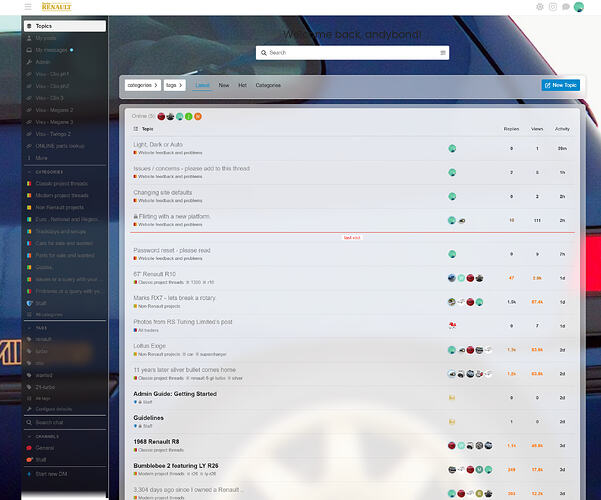Open topic Bumblebee 2 featuring LY R26
601x500 pixels.
click(176, 465)
